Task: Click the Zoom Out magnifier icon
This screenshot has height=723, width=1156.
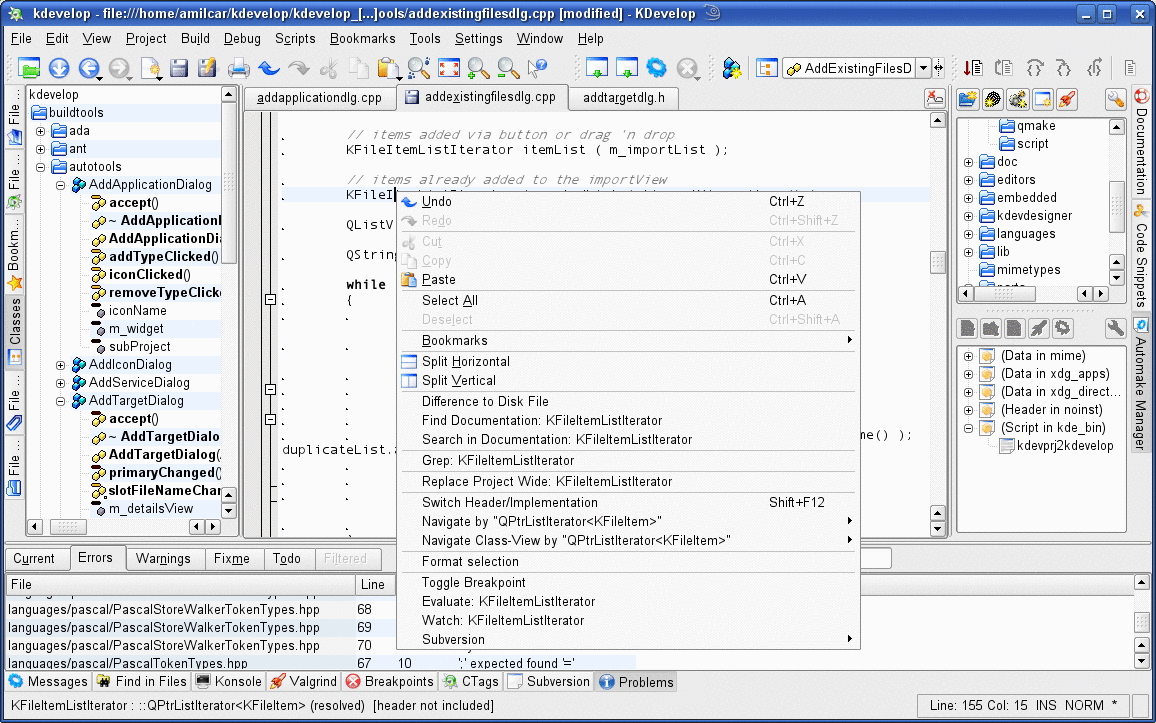Action: 508,69
